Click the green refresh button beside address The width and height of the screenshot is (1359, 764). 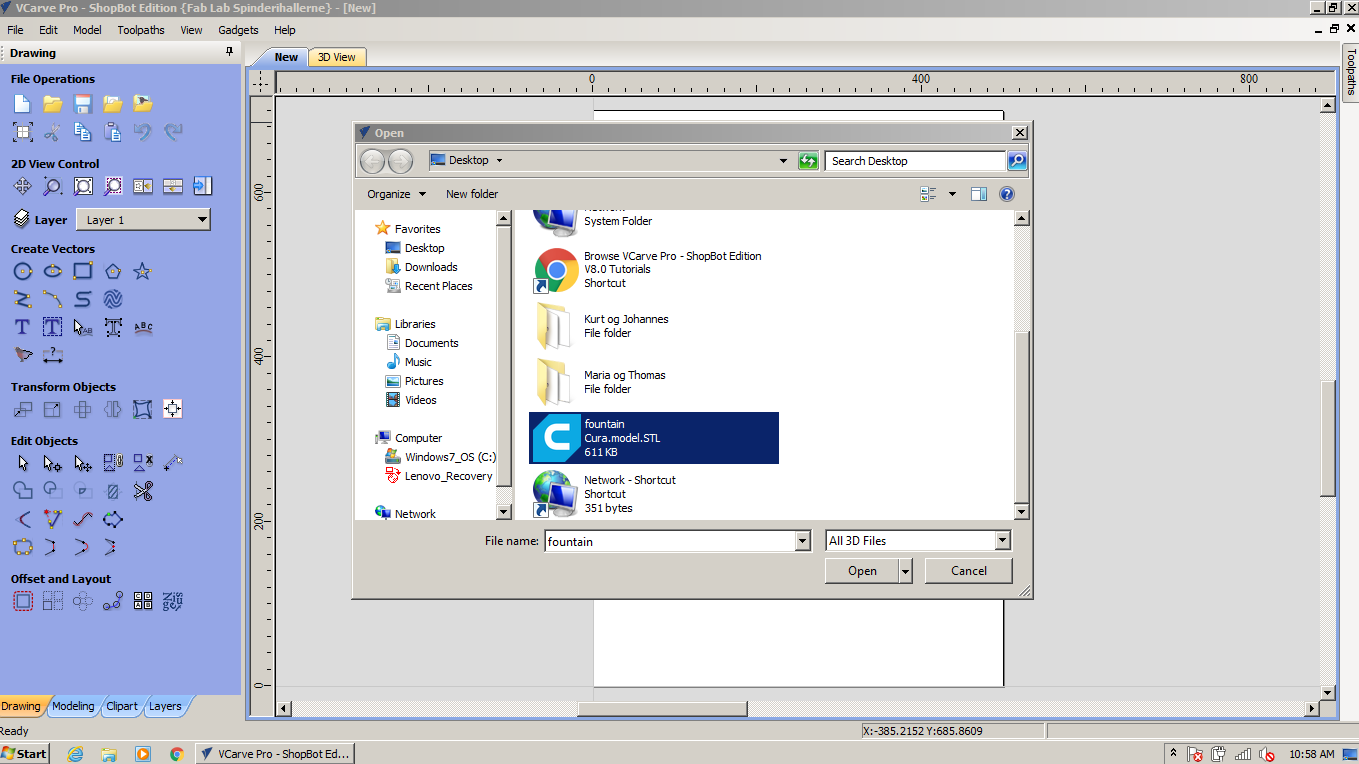808,161
